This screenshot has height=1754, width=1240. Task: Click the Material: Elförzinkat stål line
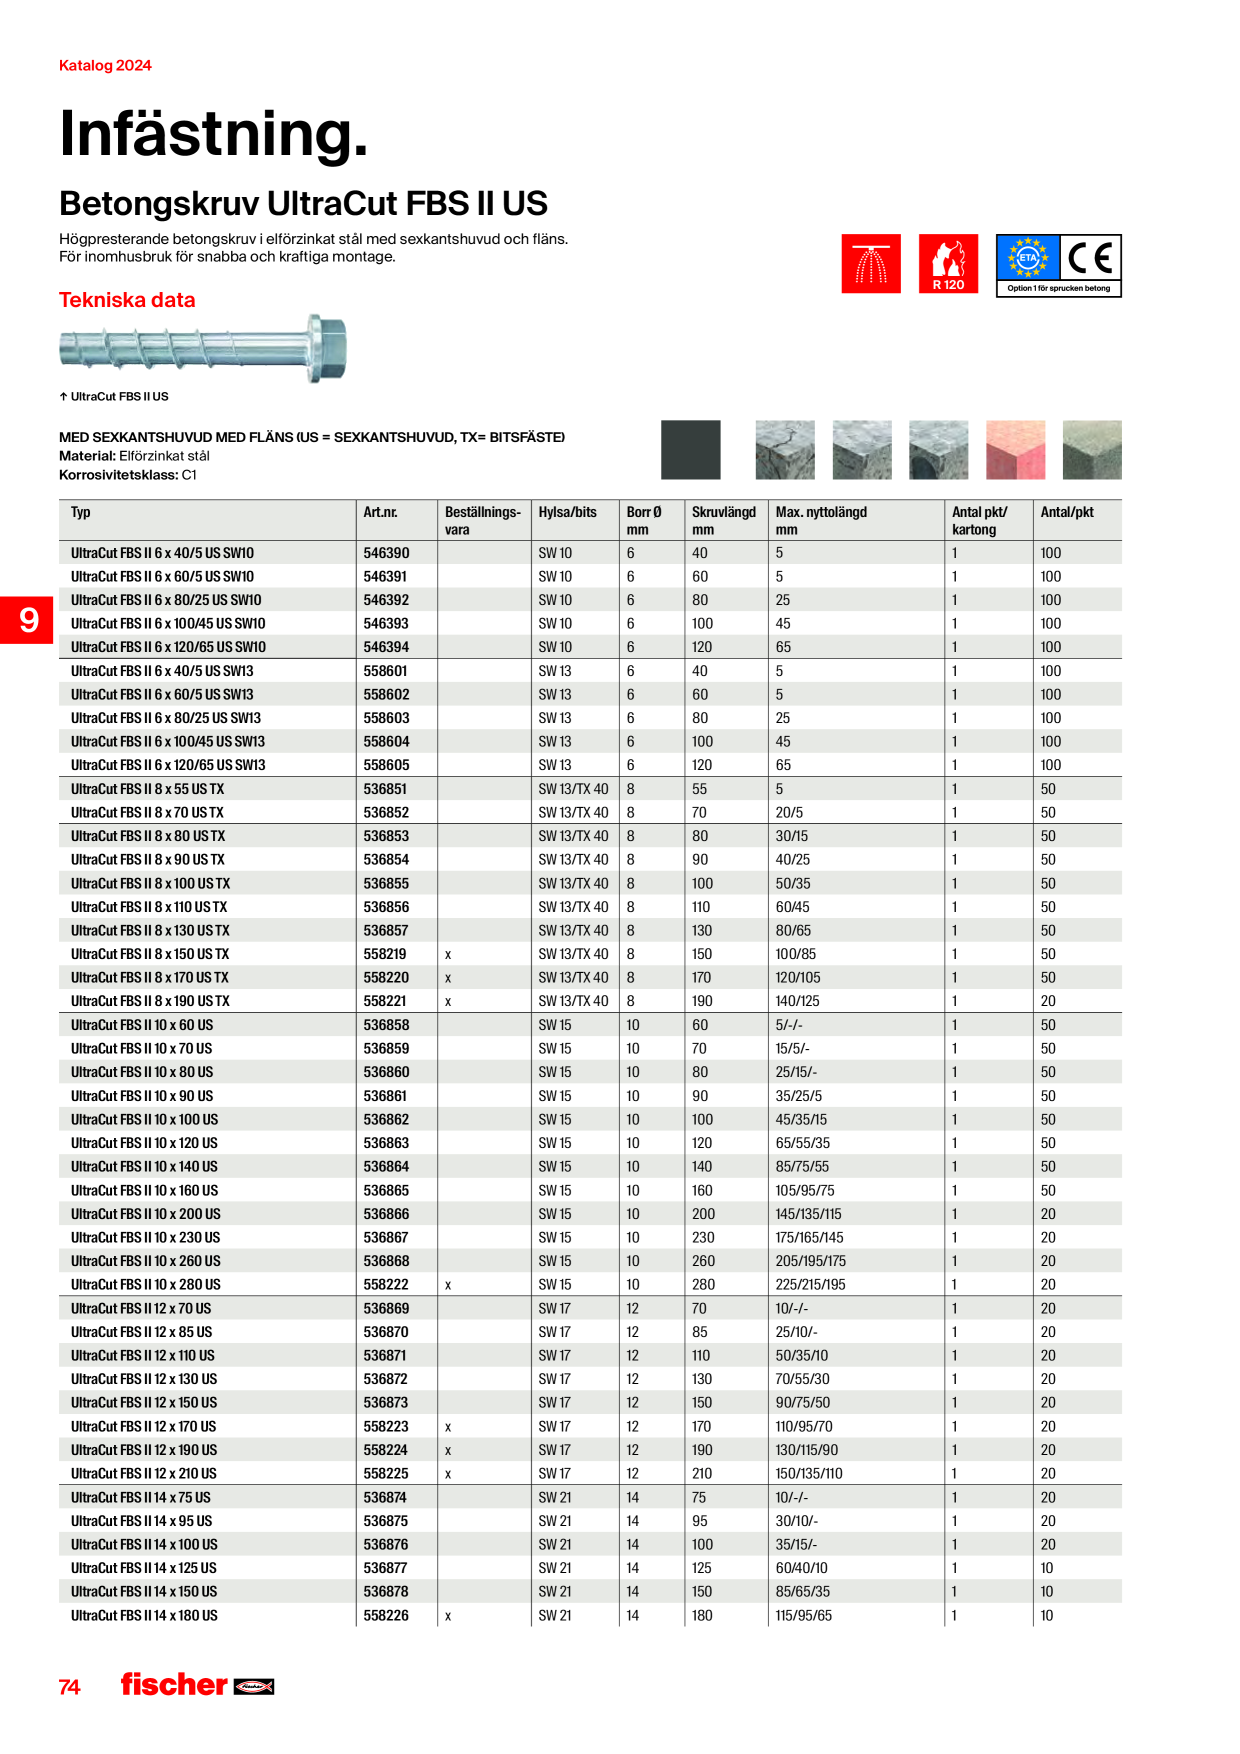click(x=134, y=456)
